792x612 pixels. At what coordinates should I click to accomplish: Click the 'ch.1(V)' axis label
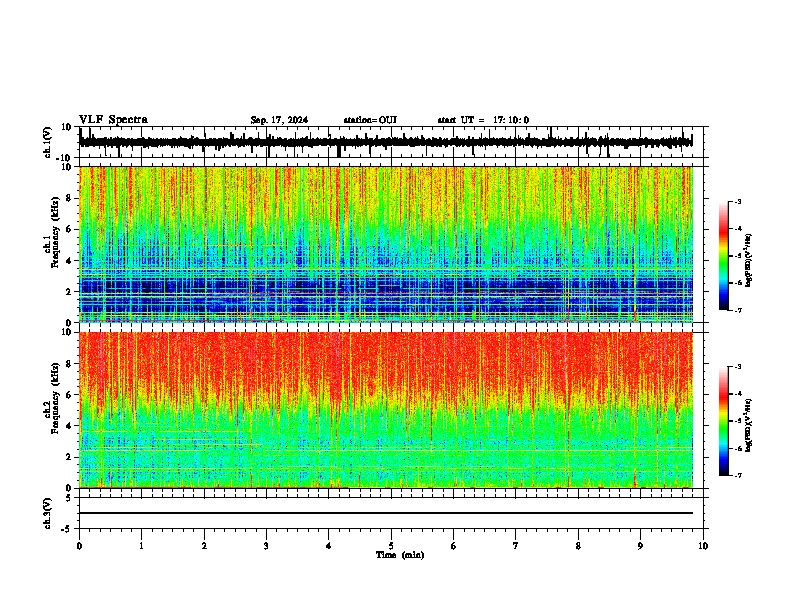point(48,142)
